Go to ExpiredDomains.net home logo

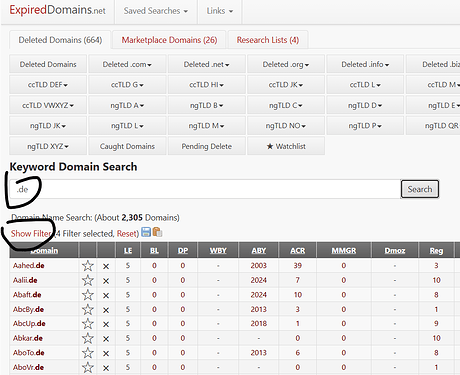[57, 10]
